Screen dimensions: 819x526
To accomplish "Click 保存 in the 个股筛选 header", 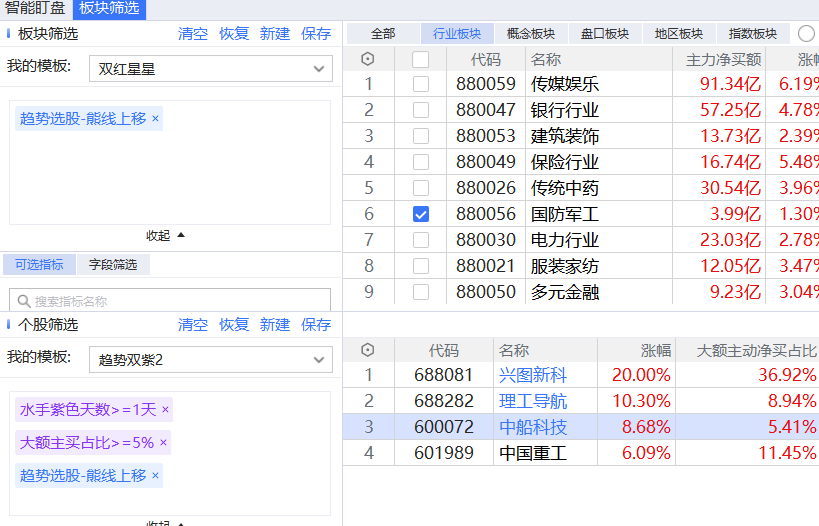I will tap(316, 325).
